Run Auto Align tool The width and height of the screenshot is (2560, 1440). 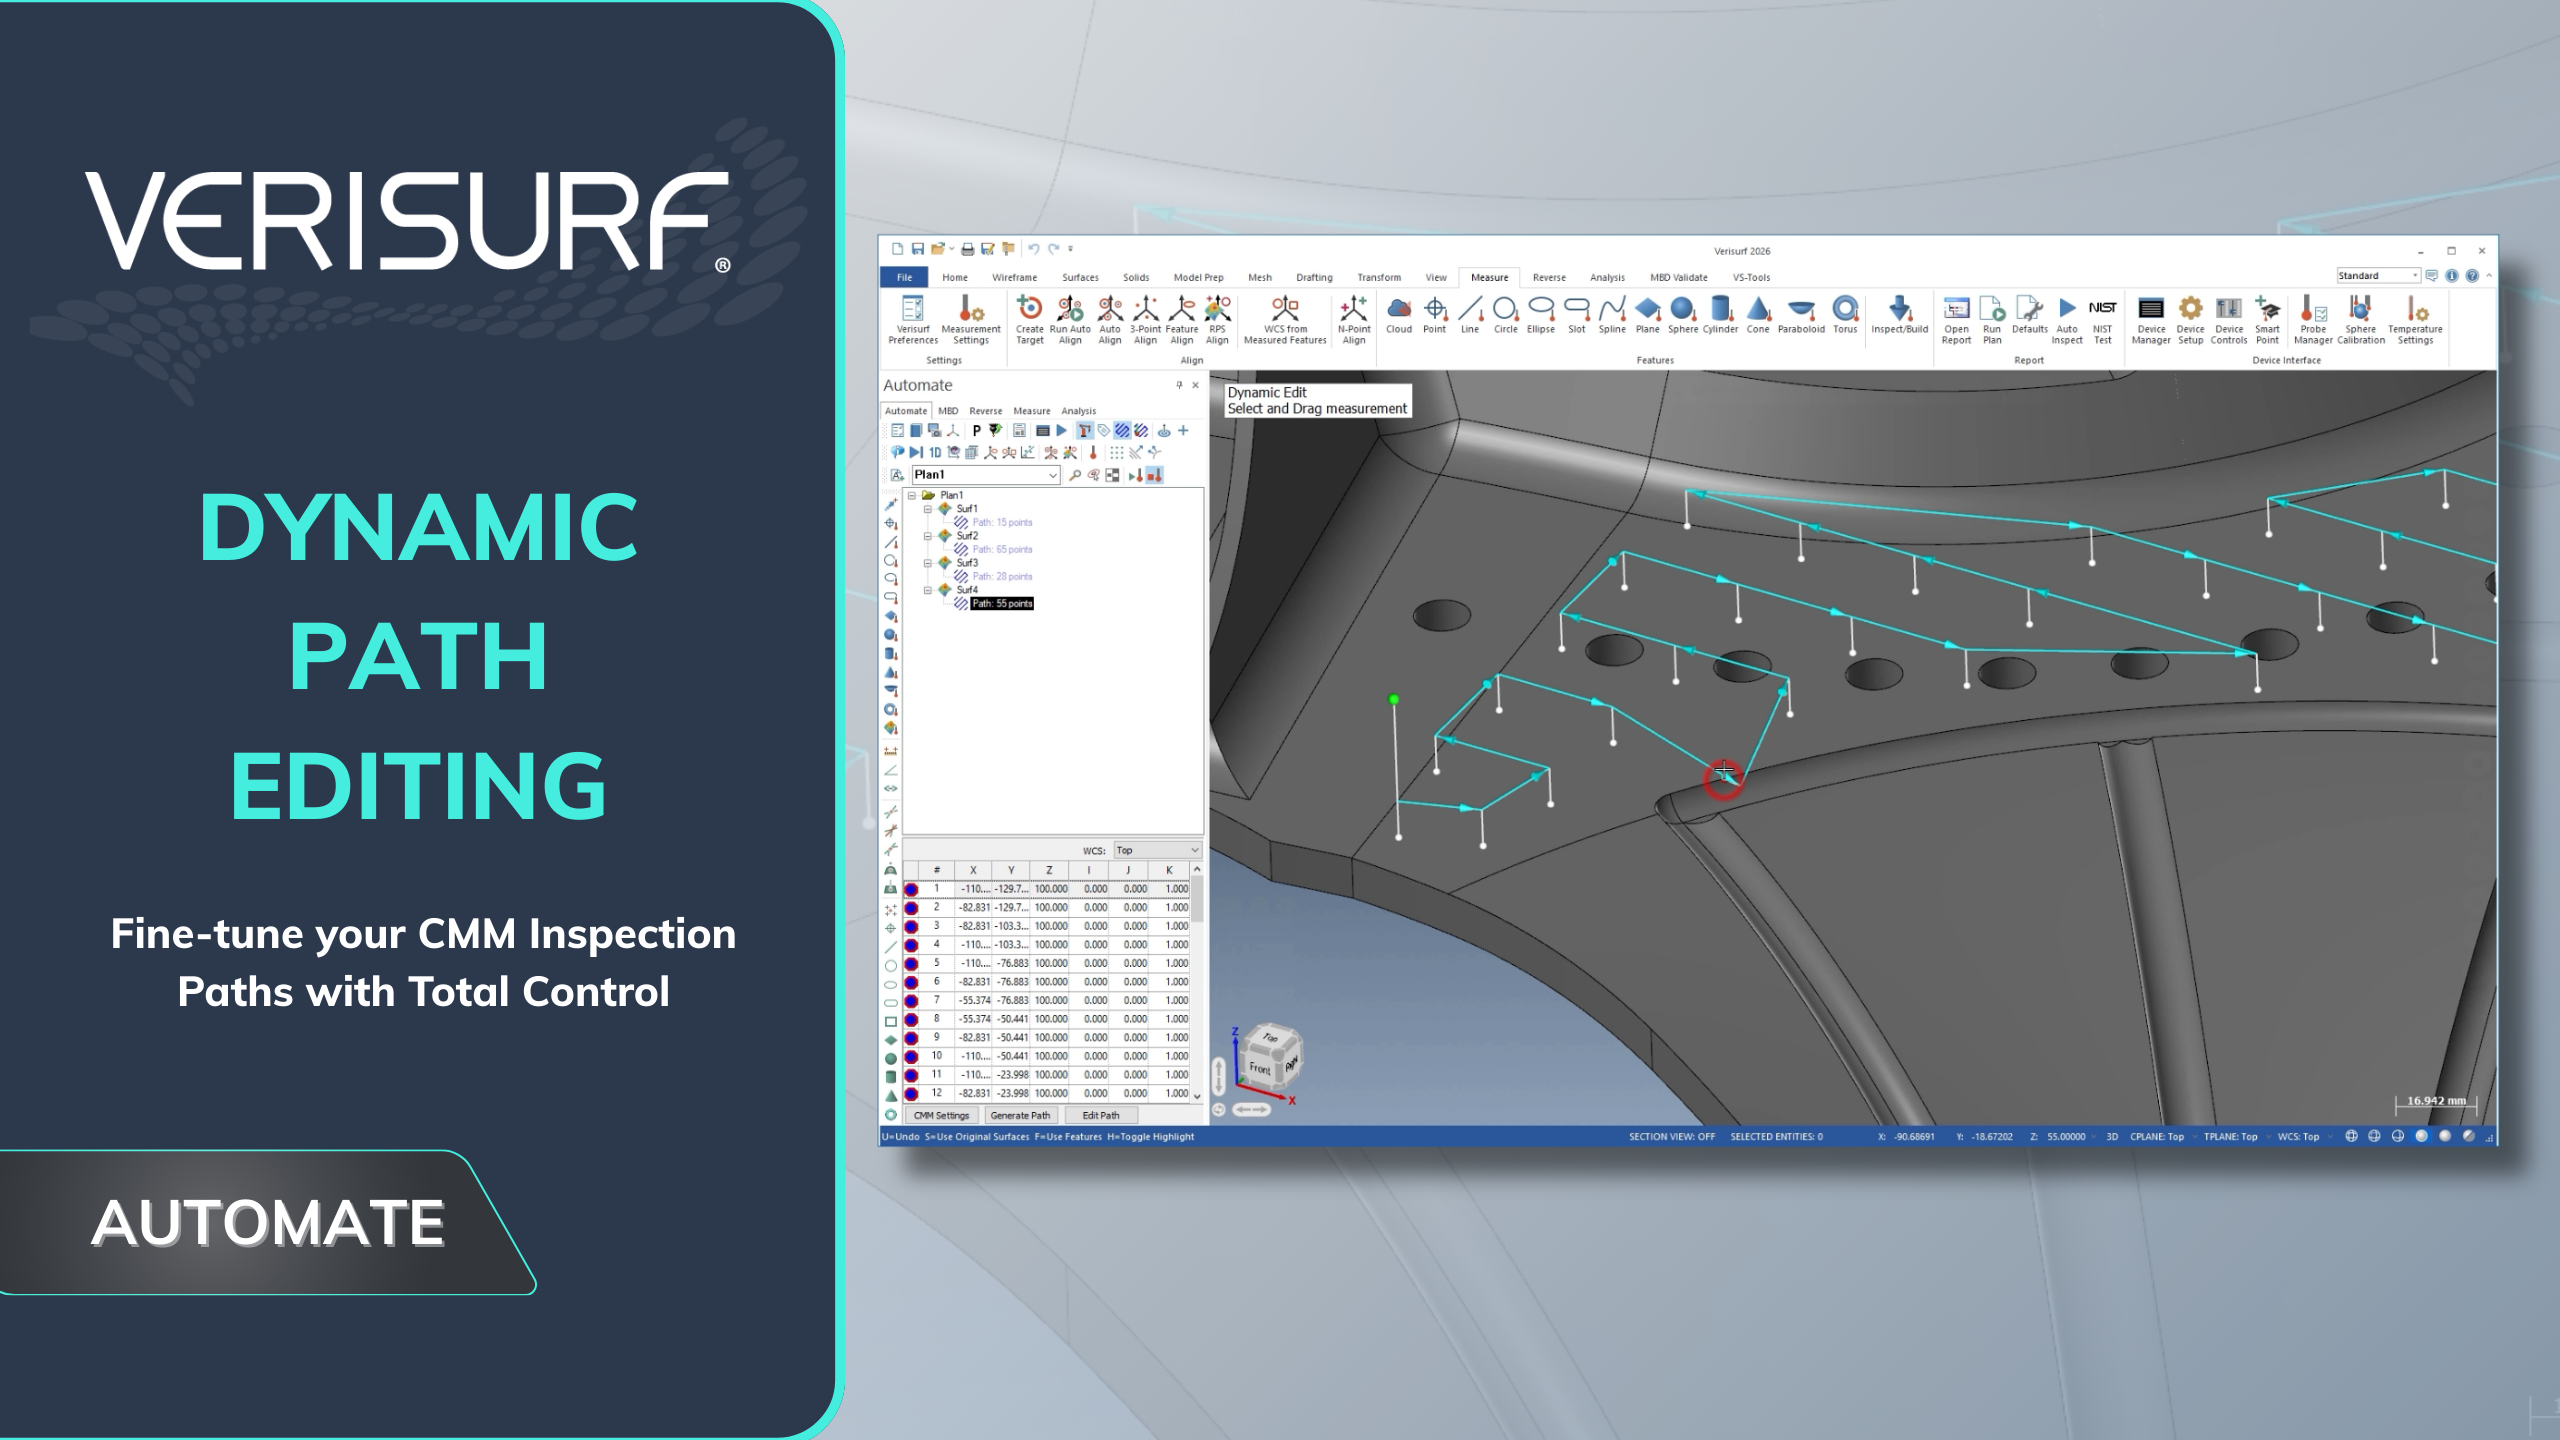1070,320
